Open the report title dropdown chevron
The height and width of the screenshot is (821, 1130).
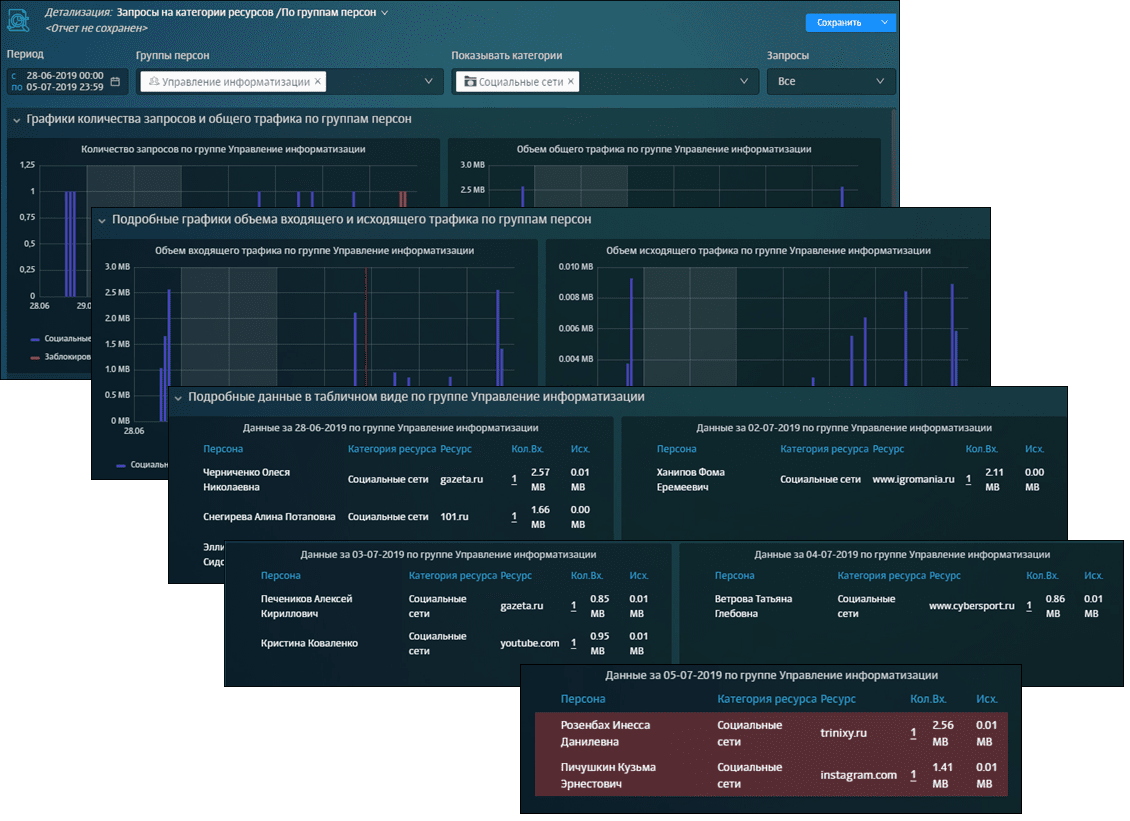385,13
